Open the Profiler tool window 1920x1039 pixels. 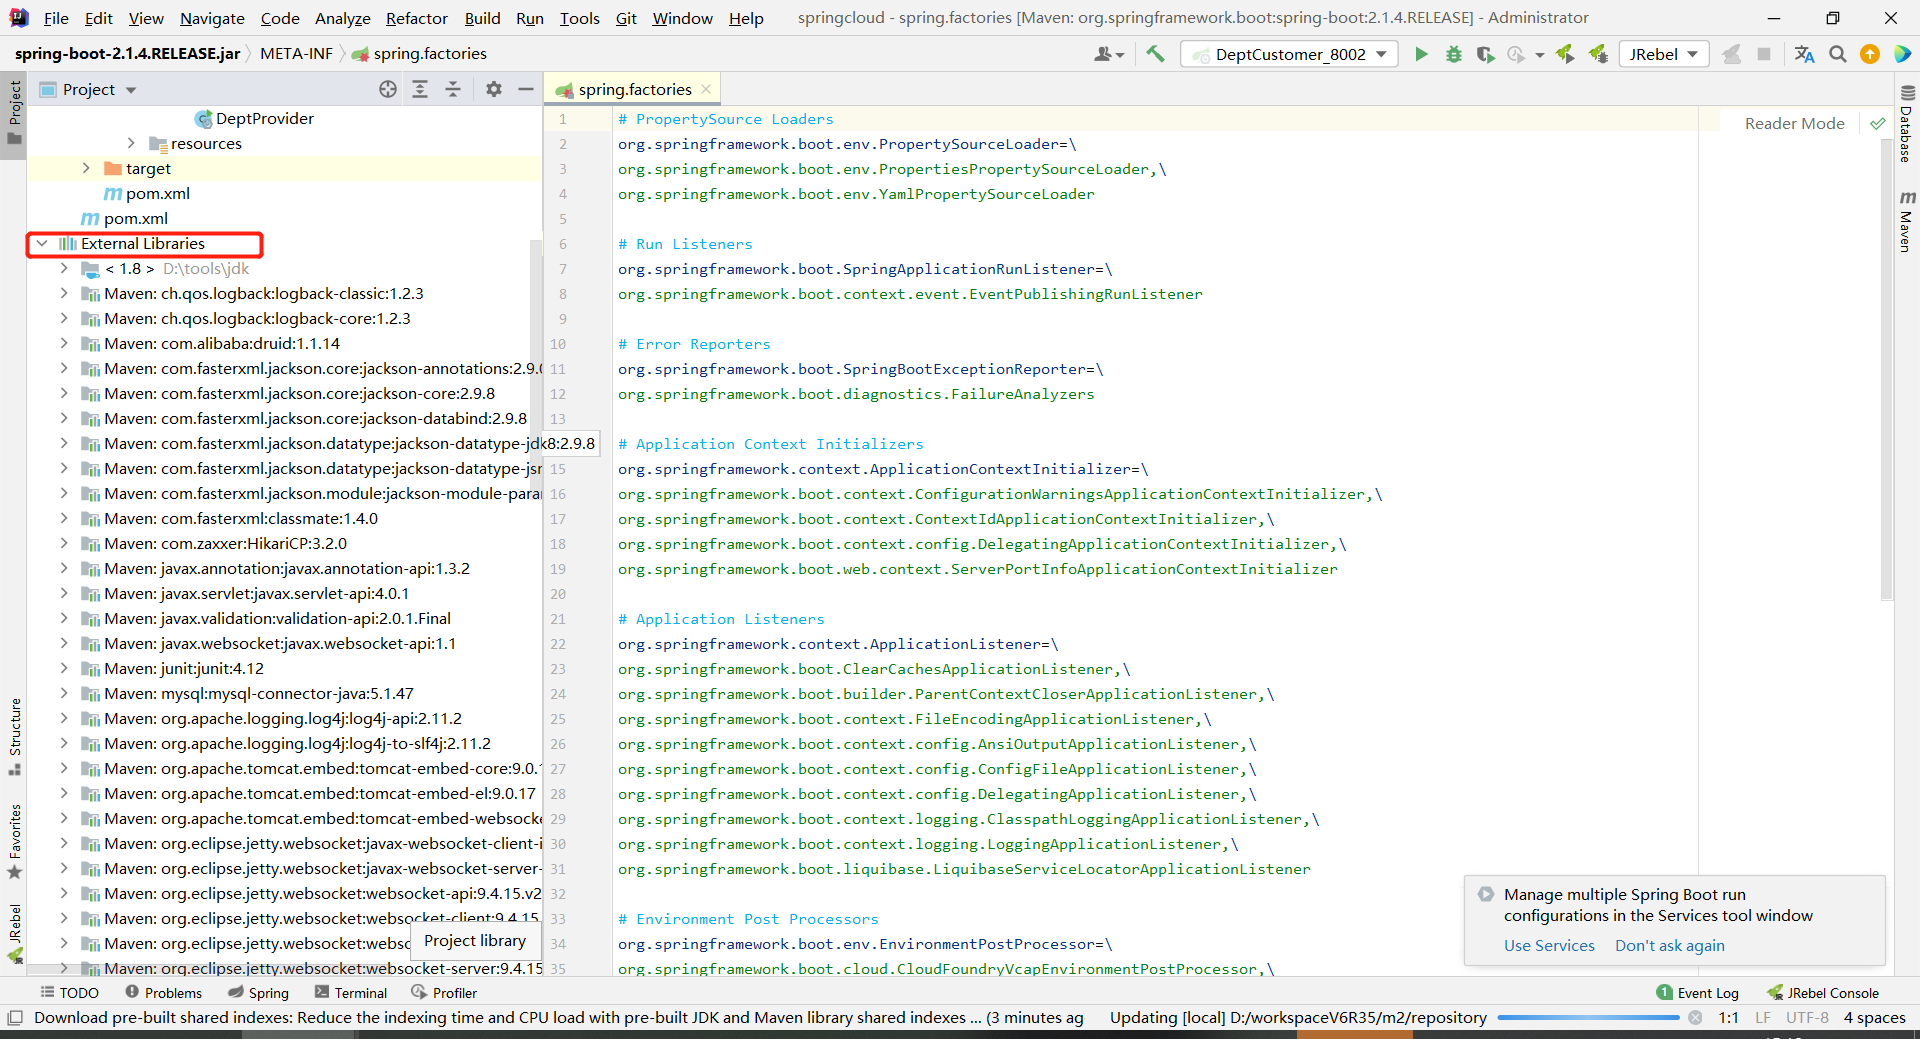coord(444,992)
